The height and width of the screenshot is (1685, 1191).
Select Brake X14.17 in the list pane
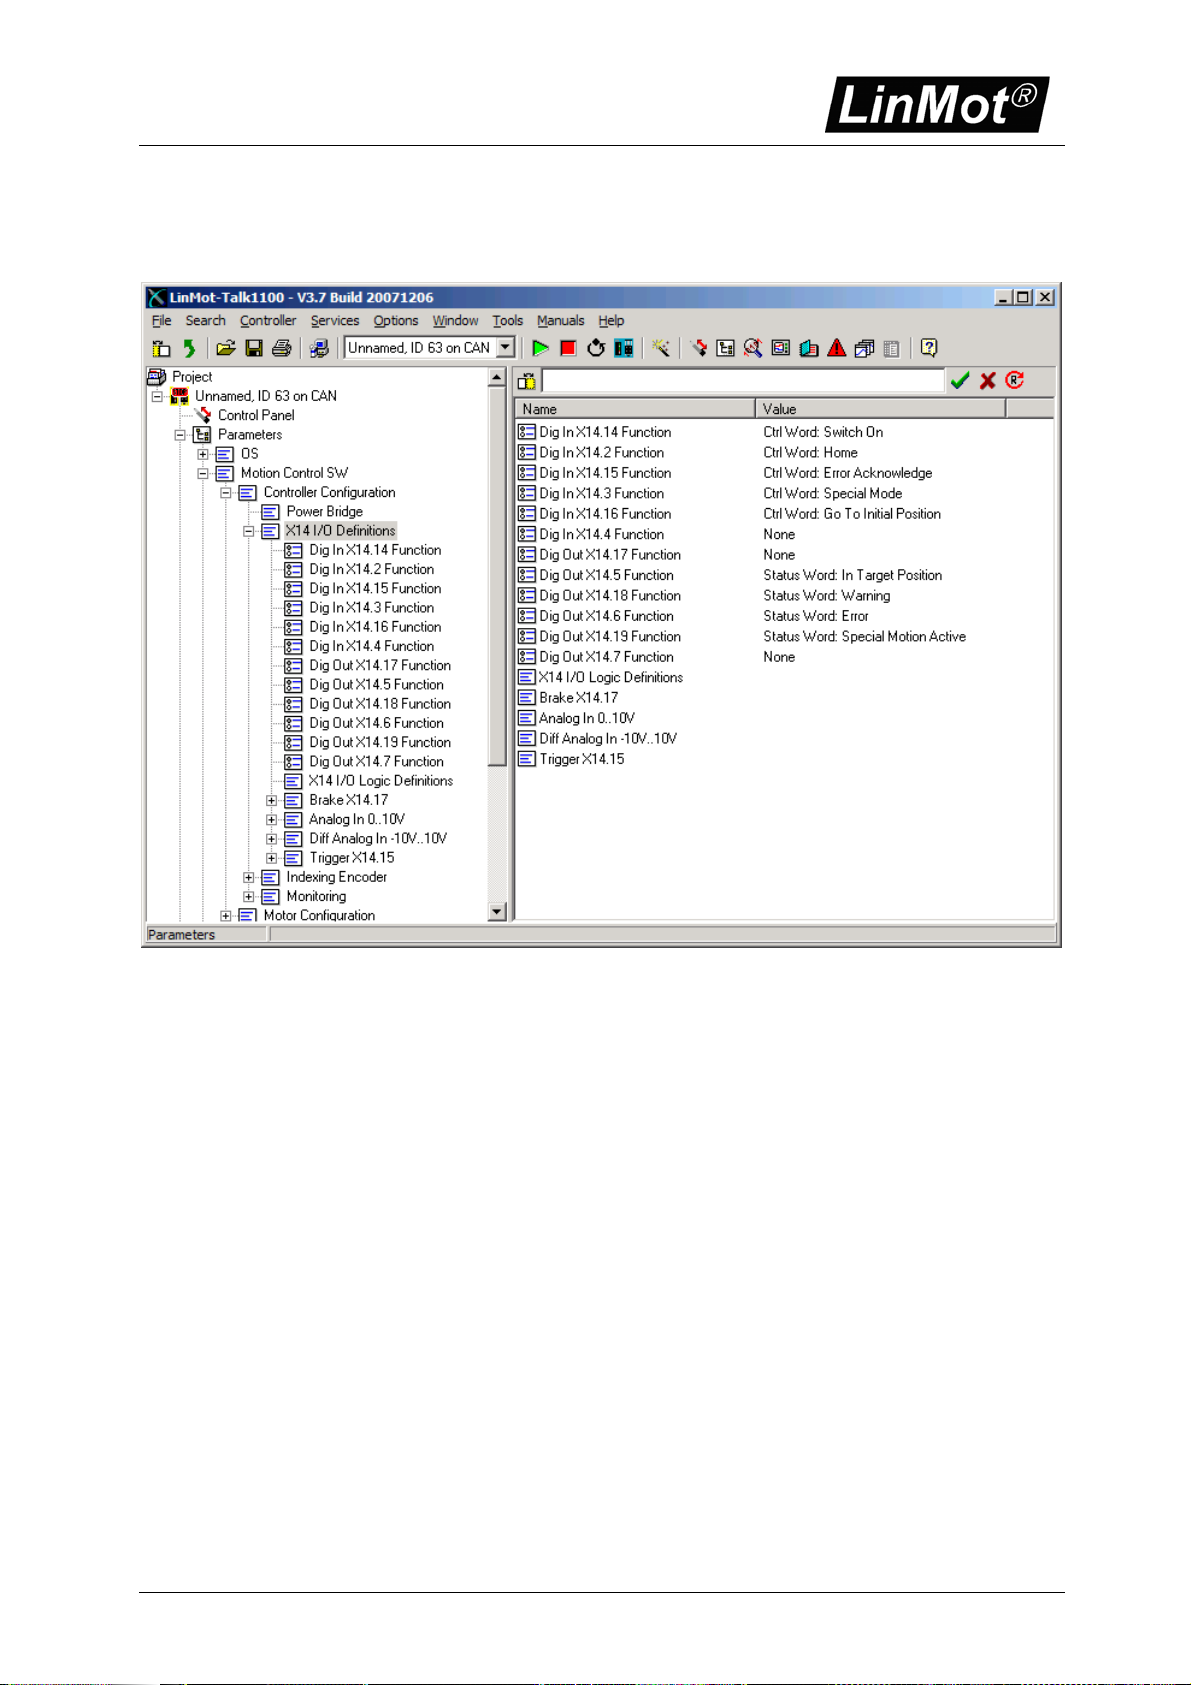tap(578, 697)
